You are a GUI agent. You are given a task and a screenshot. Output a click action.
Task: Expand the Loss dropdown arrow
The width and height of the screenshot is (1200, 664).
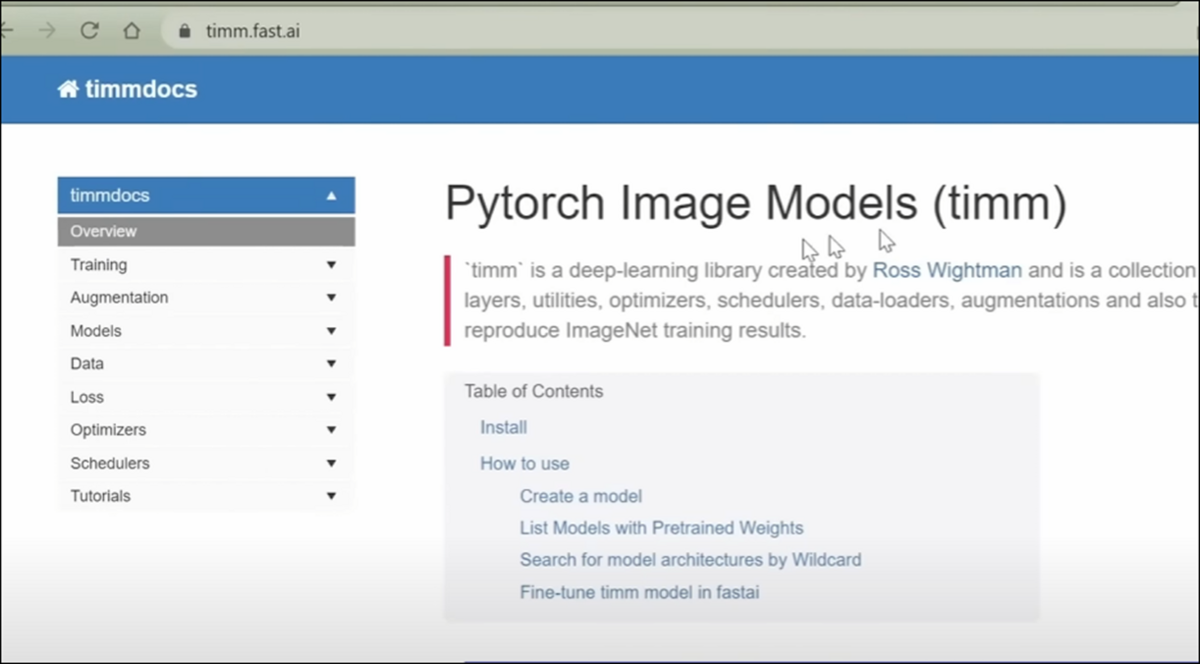click(x=331, y=397)
